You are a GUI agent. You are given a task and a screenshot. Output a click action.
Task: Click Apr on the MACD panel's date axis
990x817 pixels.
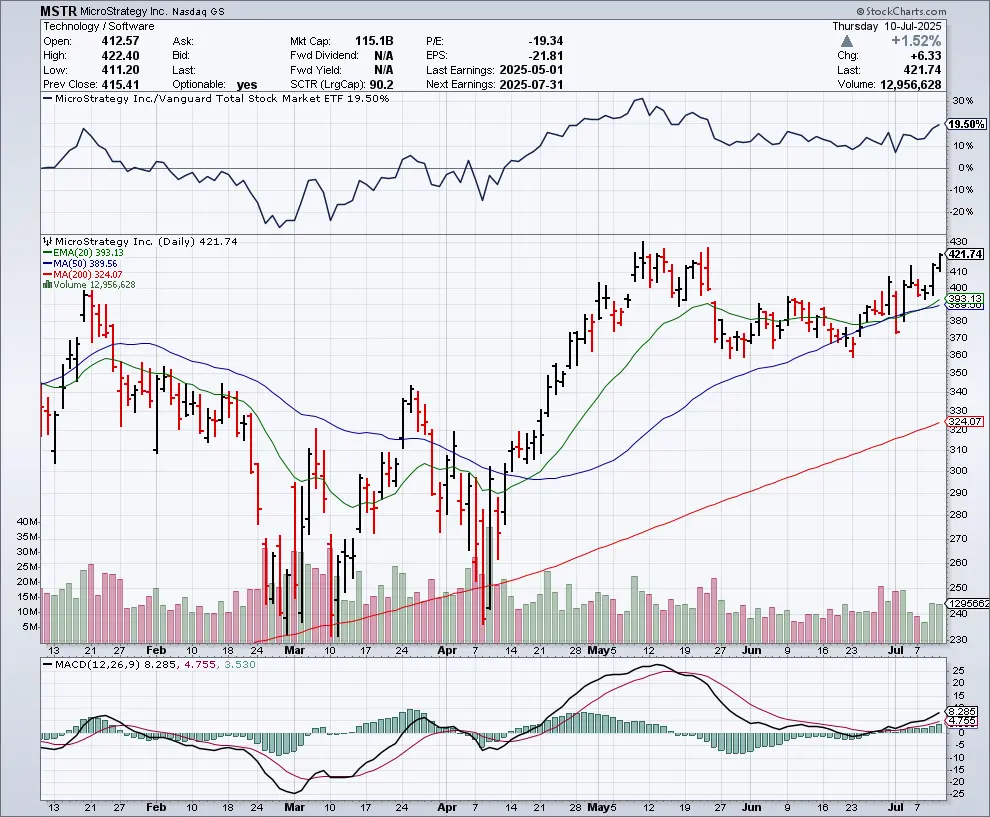pyautogui.click(x=446, y=807)
